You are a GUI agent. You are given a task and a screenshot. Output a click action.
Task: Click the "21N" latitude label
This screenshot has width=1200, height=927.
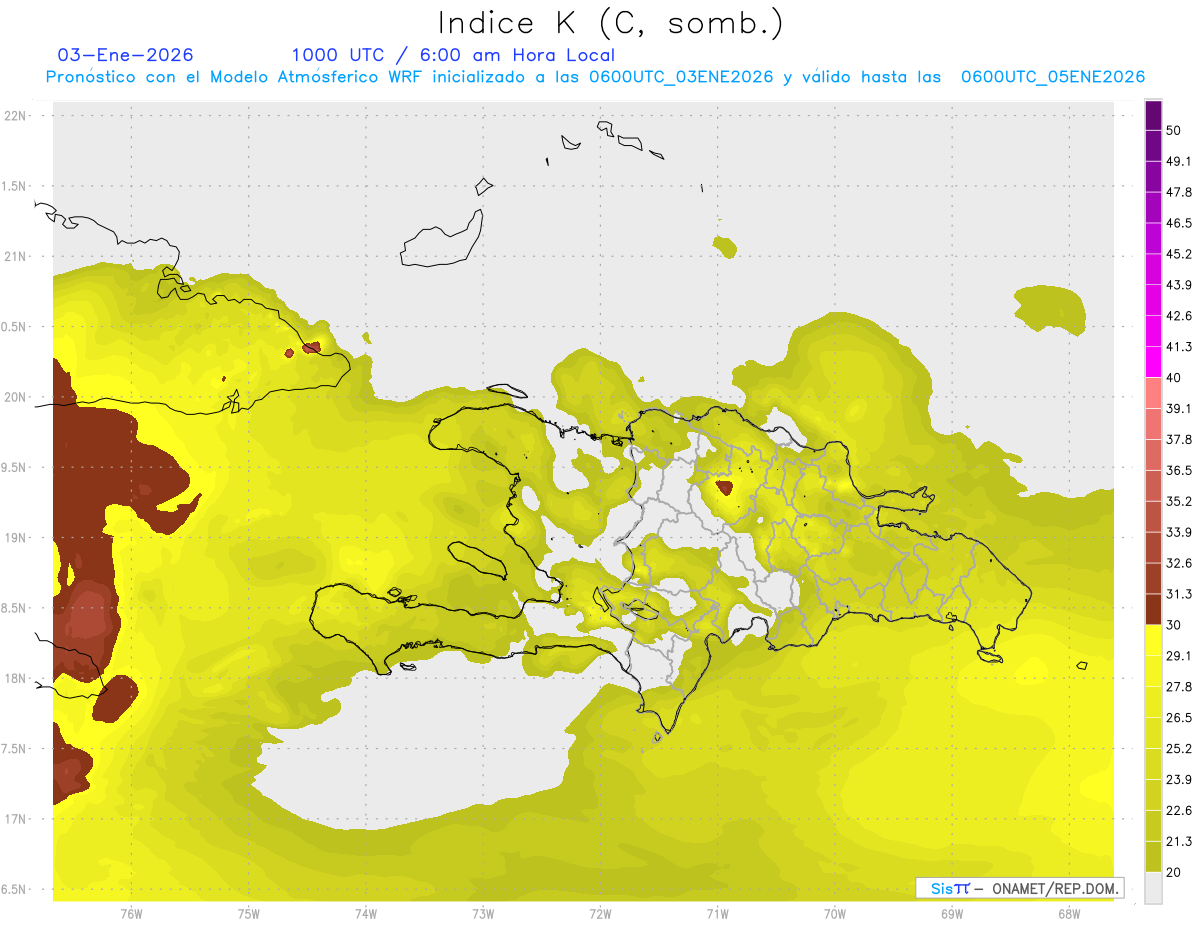point(16,256)
